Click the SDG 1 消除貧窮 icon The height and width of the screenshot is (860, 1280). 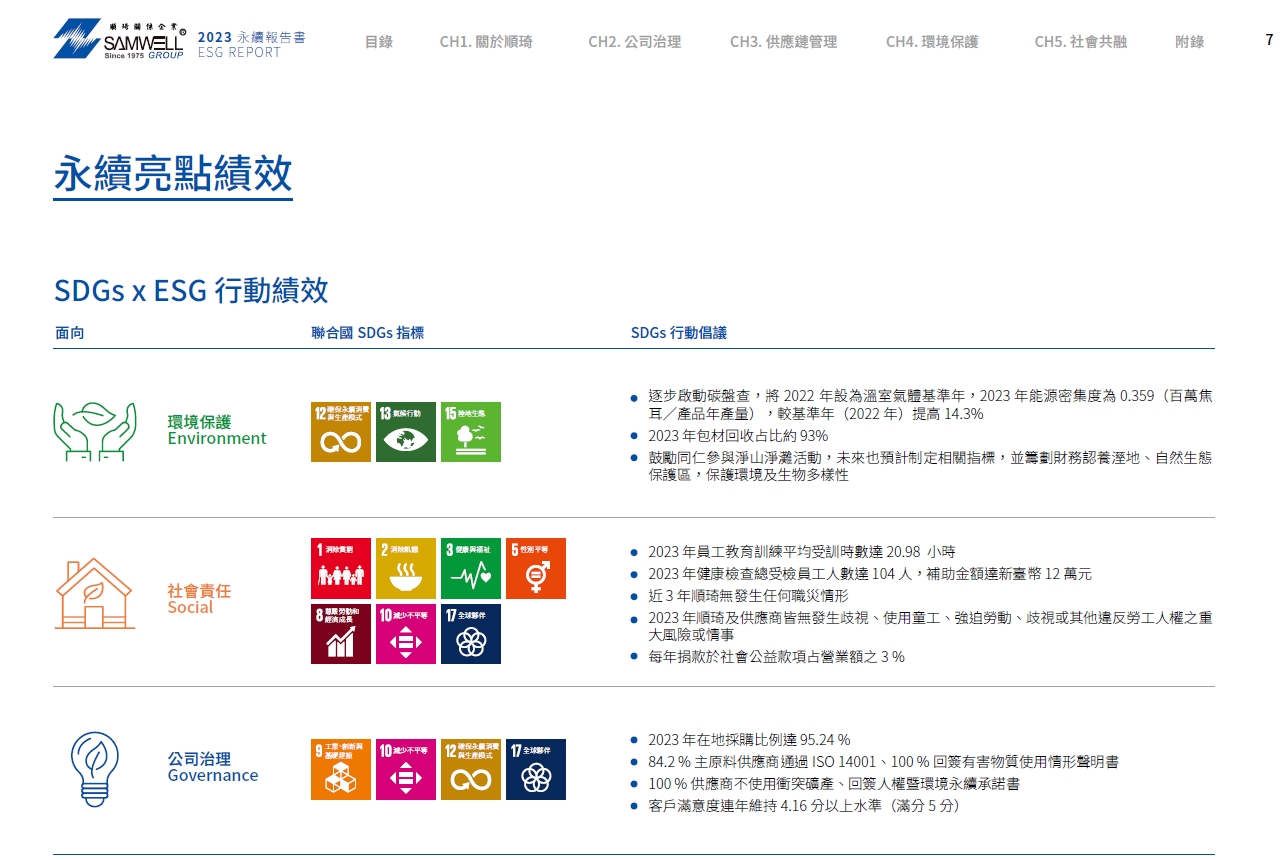coord(341,569)
